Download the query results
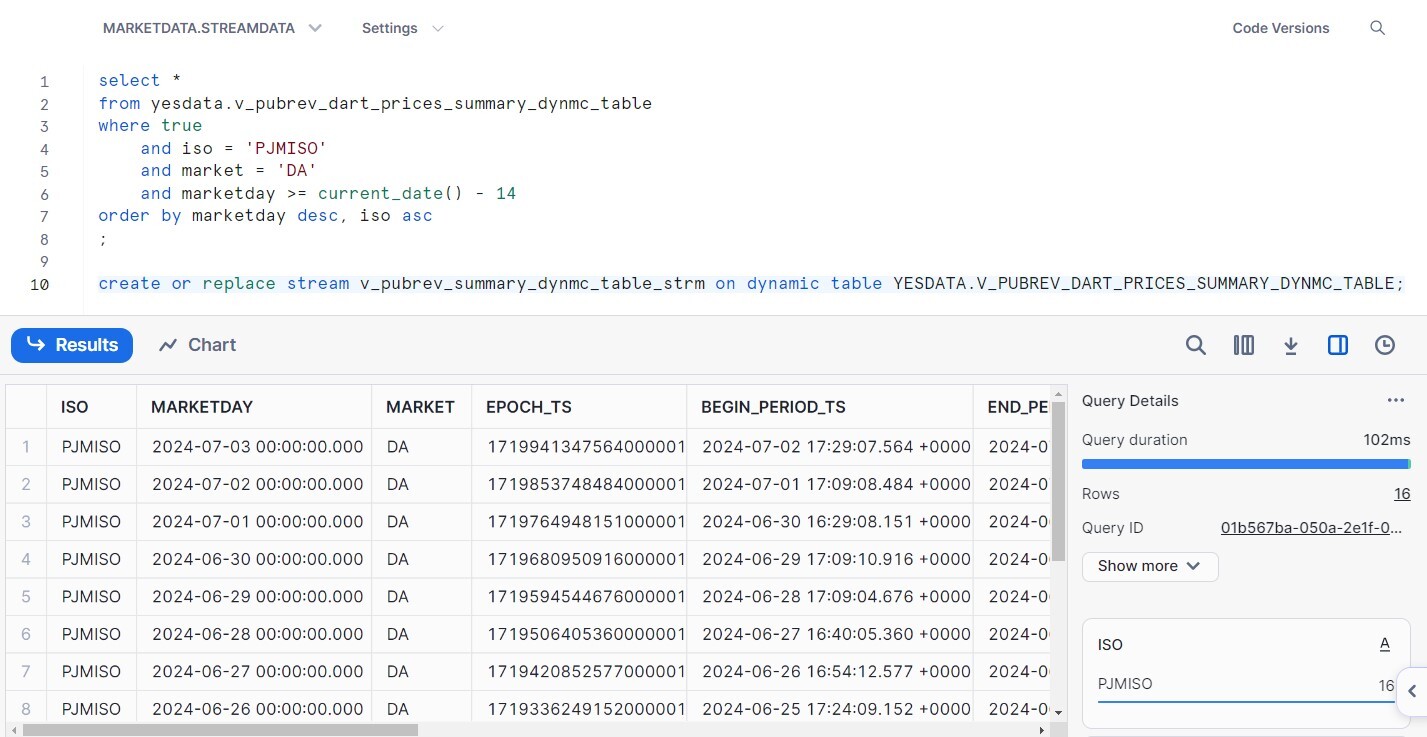 pos(1291,345)
